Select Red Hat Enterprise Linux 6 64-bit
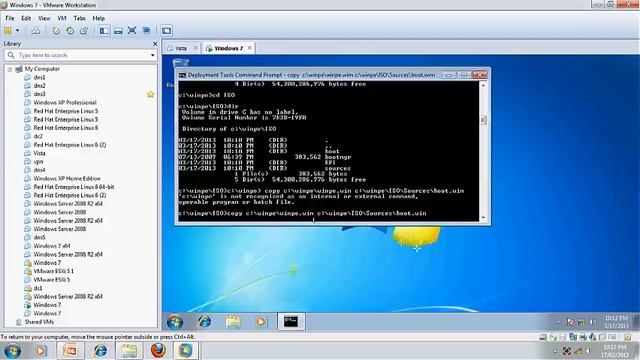 click(74, 187)
